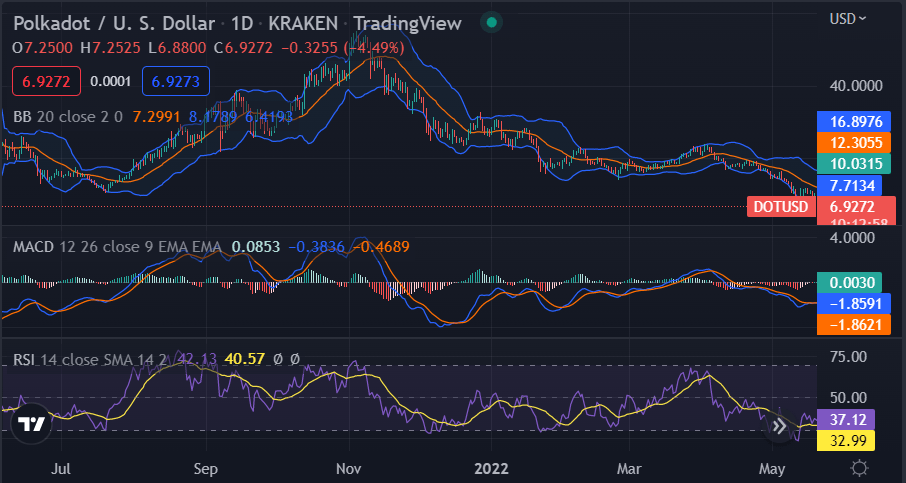Click the Jul label on time axis
Viewport: 906px width, 483px height.
[x=60, y=468]
